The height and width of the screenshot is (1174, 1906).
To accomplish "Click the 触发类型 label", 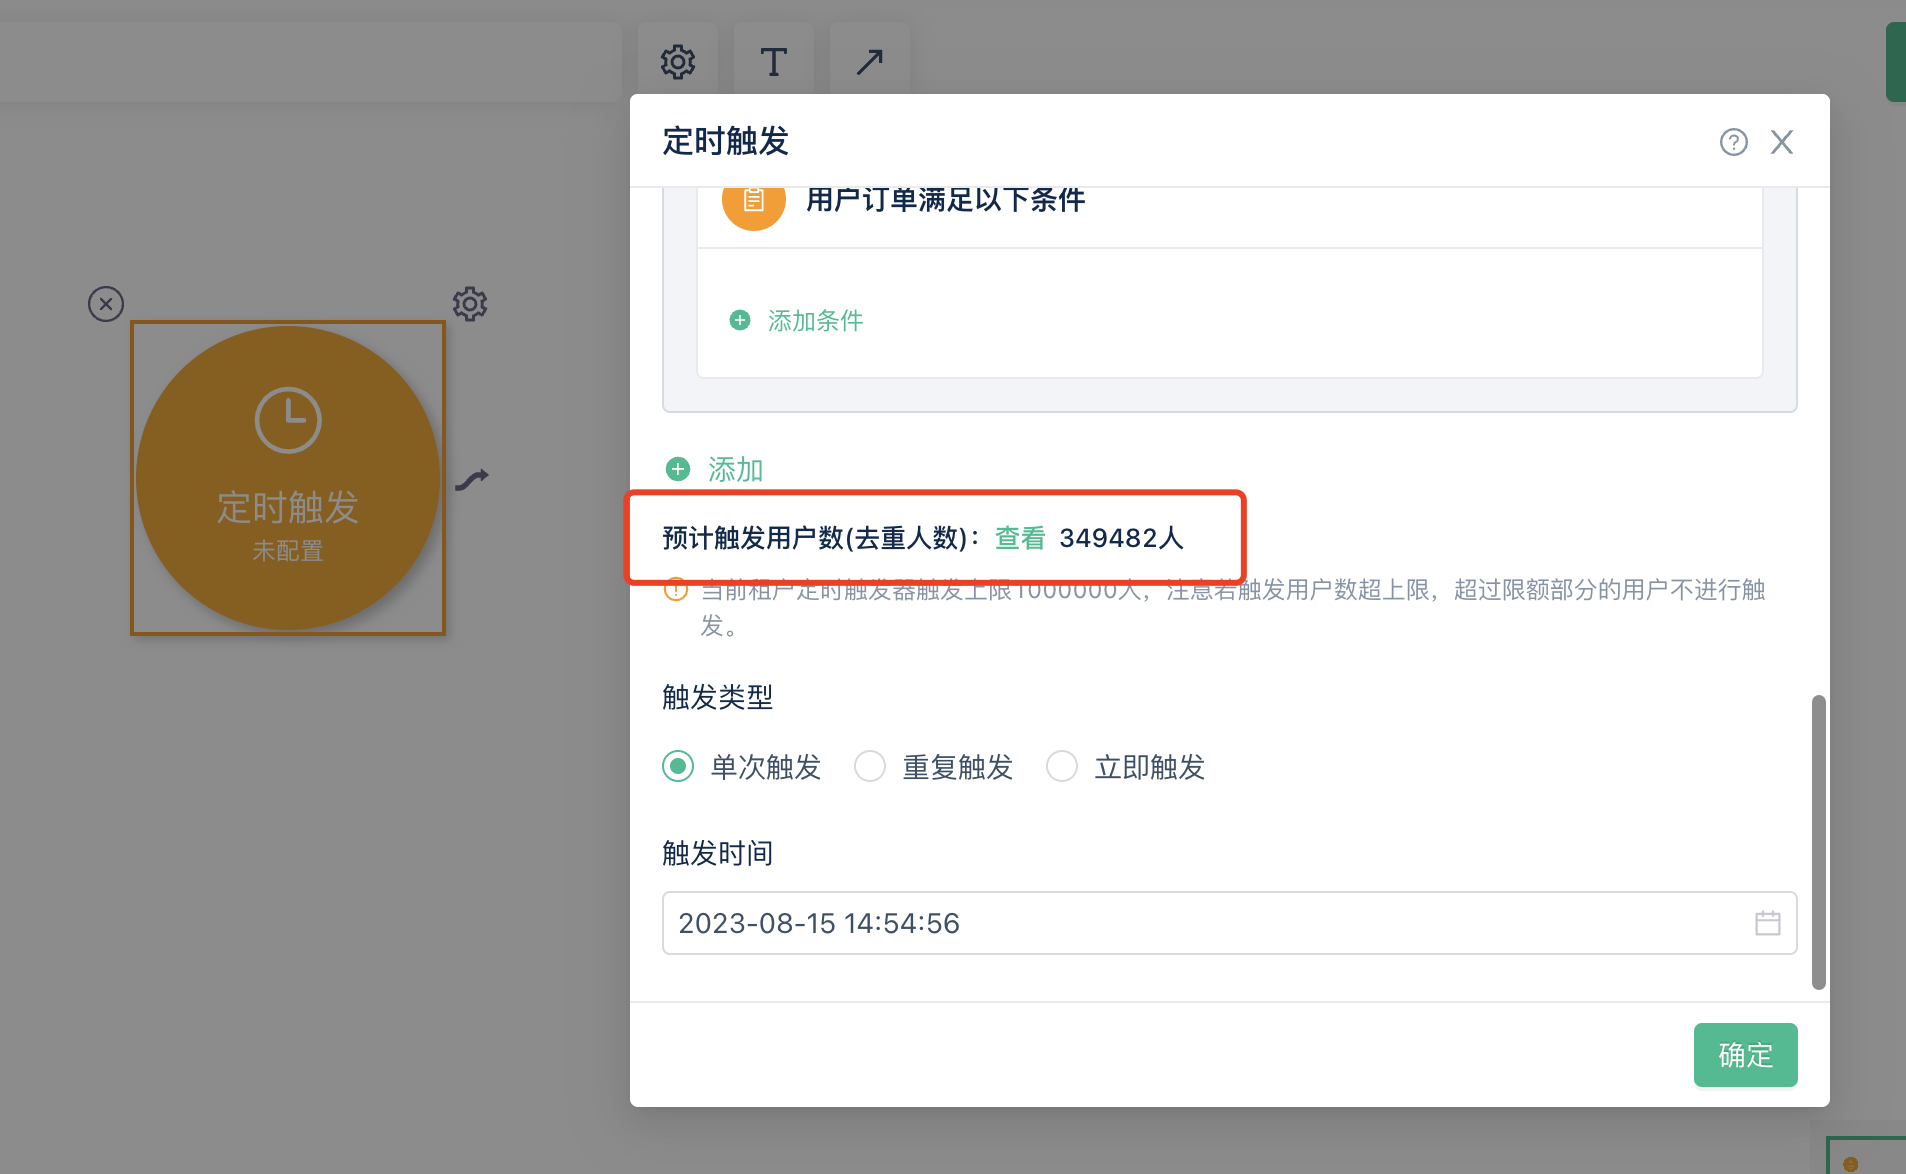I will 718,697.
